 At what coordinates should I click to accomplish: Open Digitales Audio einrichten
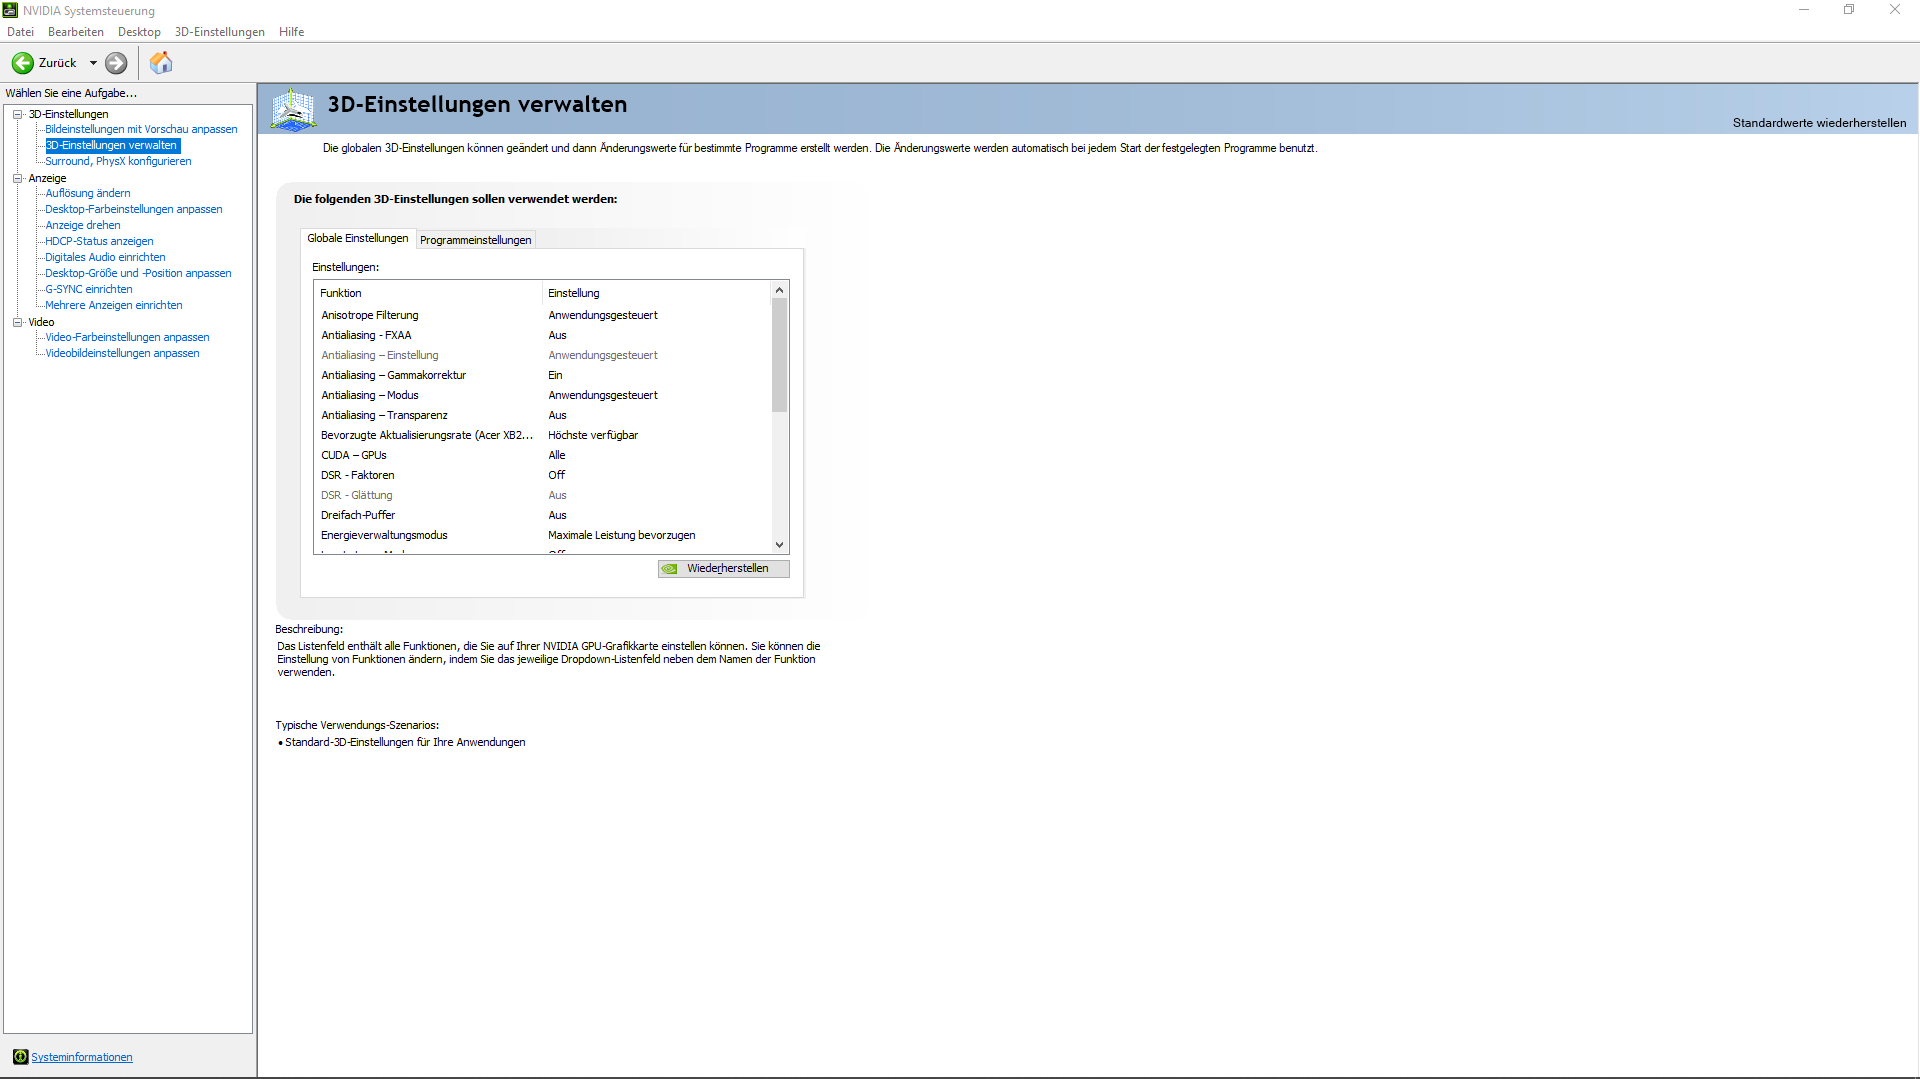(105, 257)
